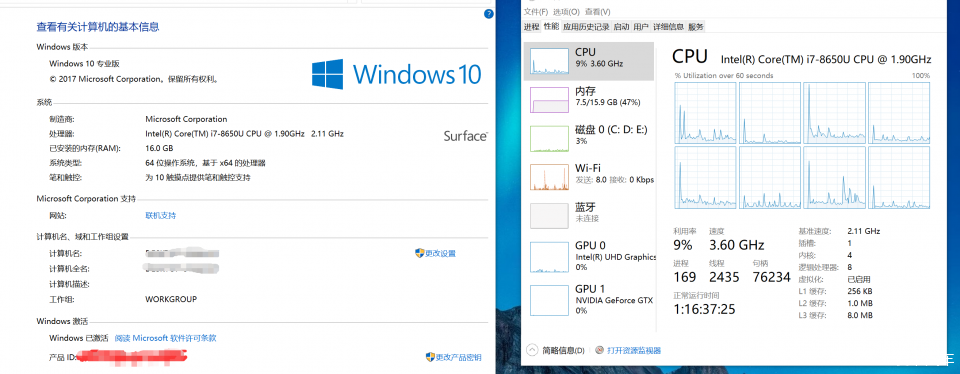
Task: Click threads count 2435
Action: coord(724,277)
